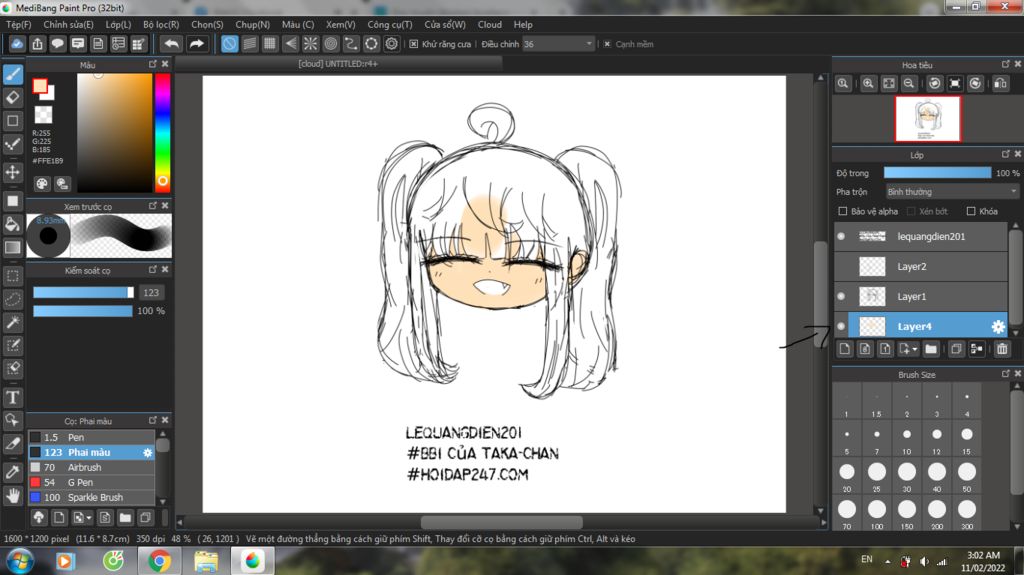
Task: Hide Layer1 visibility dot
Action: [841, 297]
